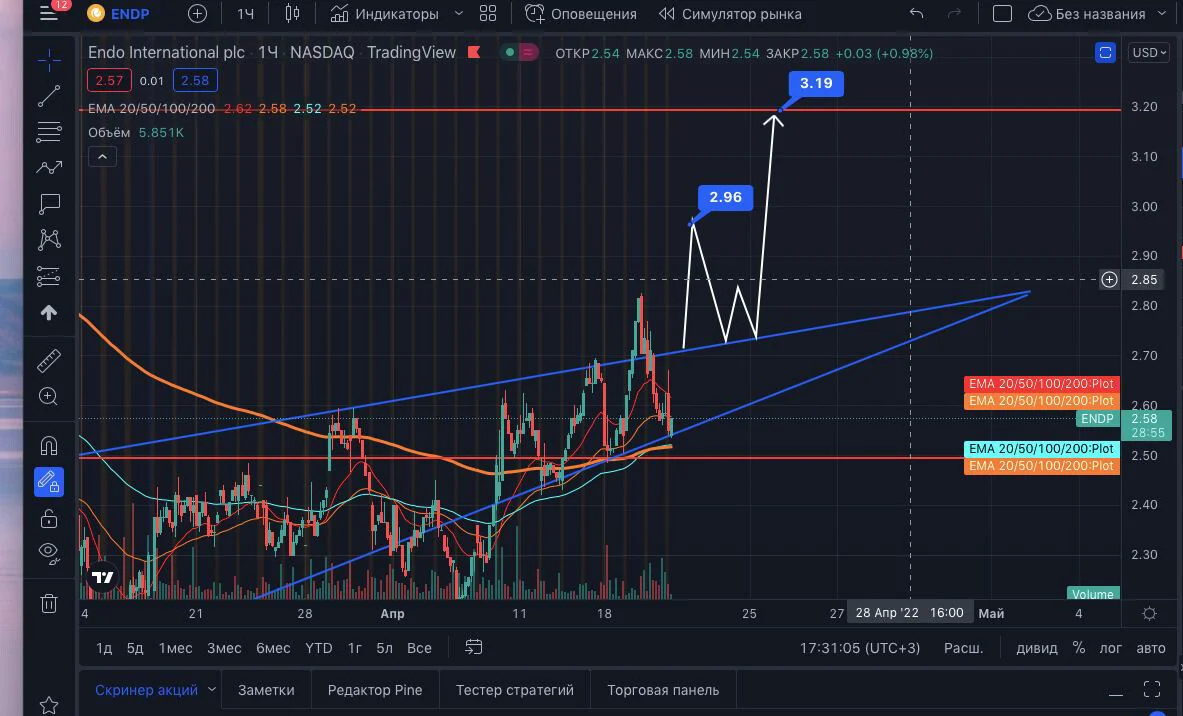Toggle the % percent scale

pos(1079,648)
